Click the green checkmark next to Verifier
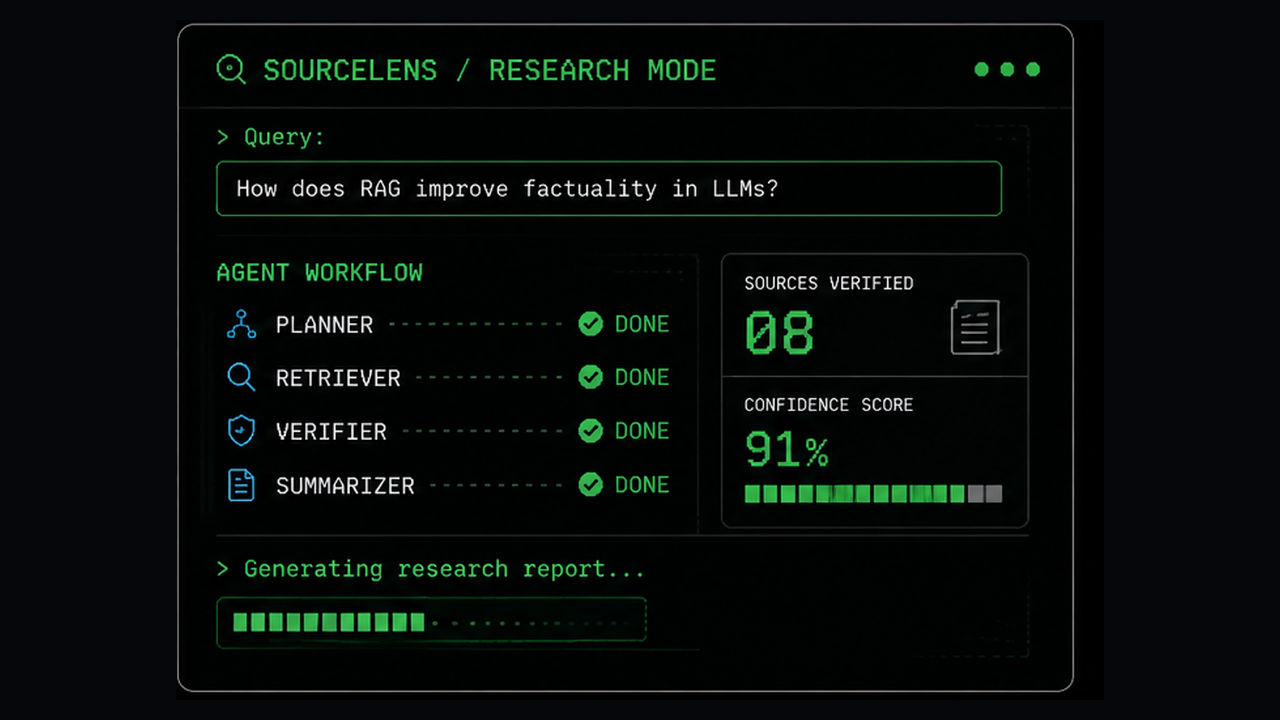This screenshot has height=720, width=1280. 591,431
